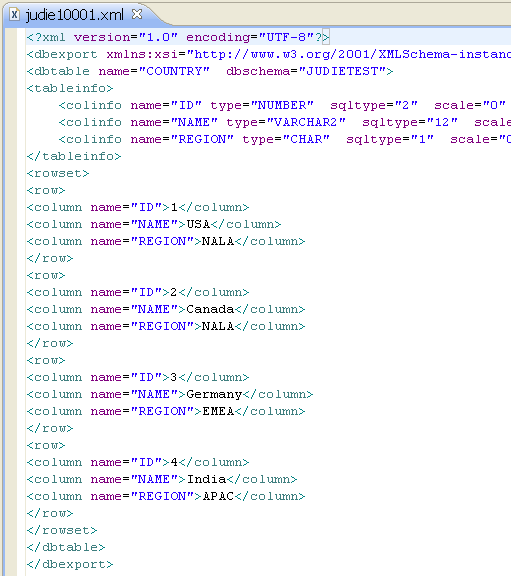Click the colinfo line with type CHAR
This screenshot has width=511, height=576.
tap(285, 139)
